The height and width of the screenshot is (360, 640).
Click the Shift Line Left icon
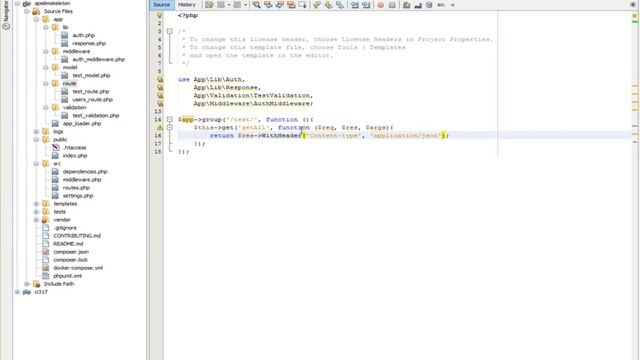(354, 5)
